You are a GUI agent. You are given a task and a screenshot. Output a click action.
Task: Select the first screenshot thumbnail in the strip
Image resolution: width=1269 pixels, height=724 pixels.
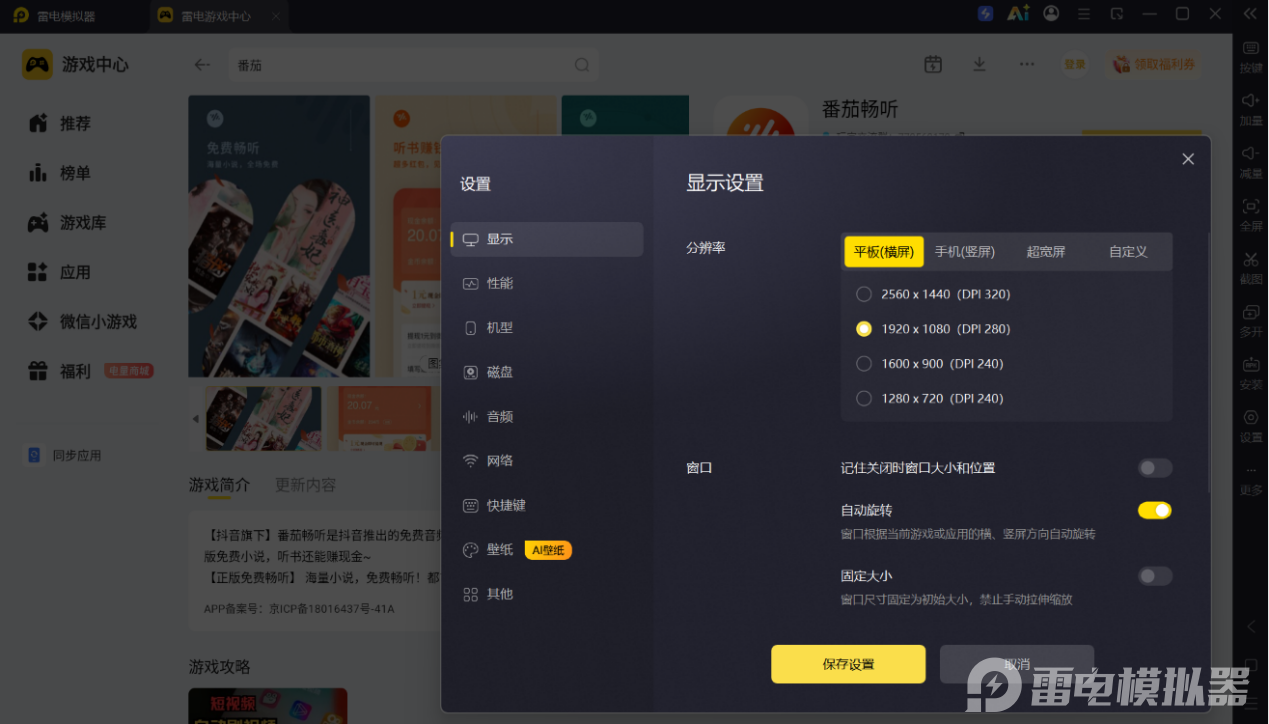pyautogui.click(x=263, y=418)
